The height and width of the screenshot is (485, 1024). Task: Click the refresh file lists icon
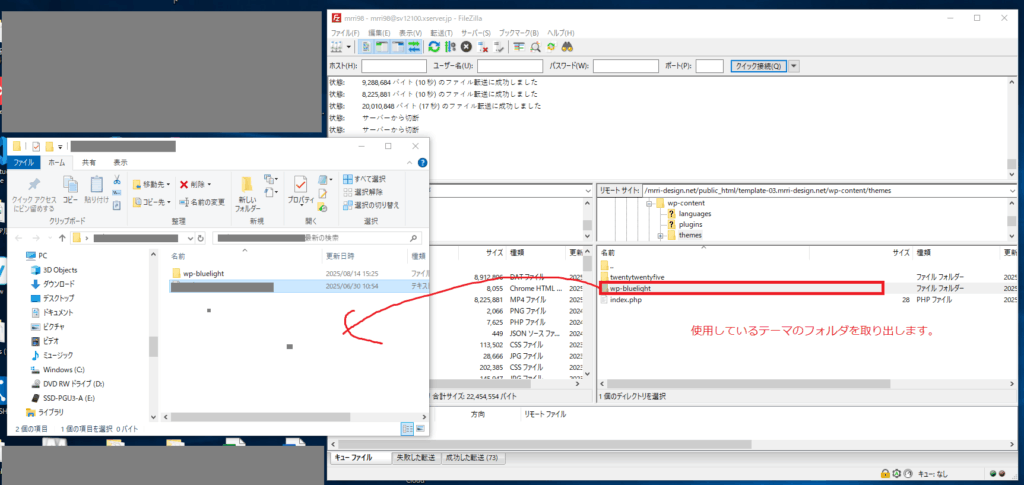pyautogui.click(x=434, y=46)
